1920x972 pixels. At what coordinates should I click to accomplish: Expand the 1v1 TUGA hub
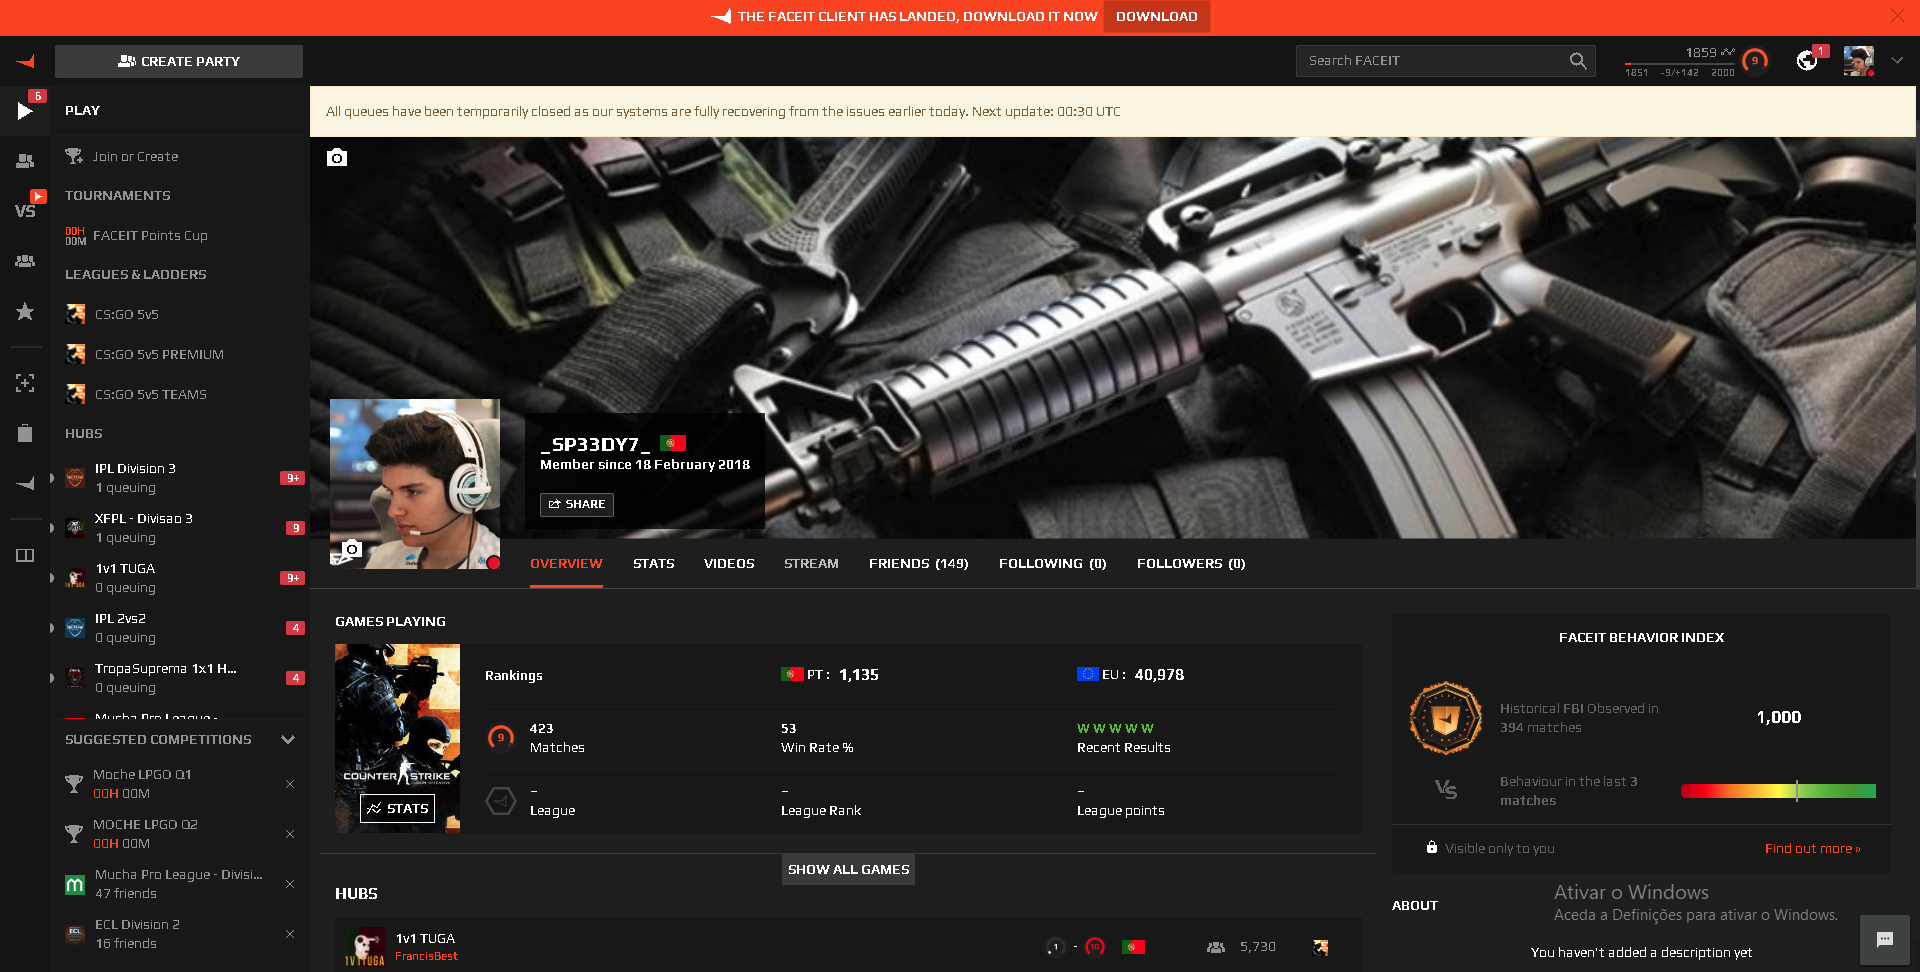52,578
